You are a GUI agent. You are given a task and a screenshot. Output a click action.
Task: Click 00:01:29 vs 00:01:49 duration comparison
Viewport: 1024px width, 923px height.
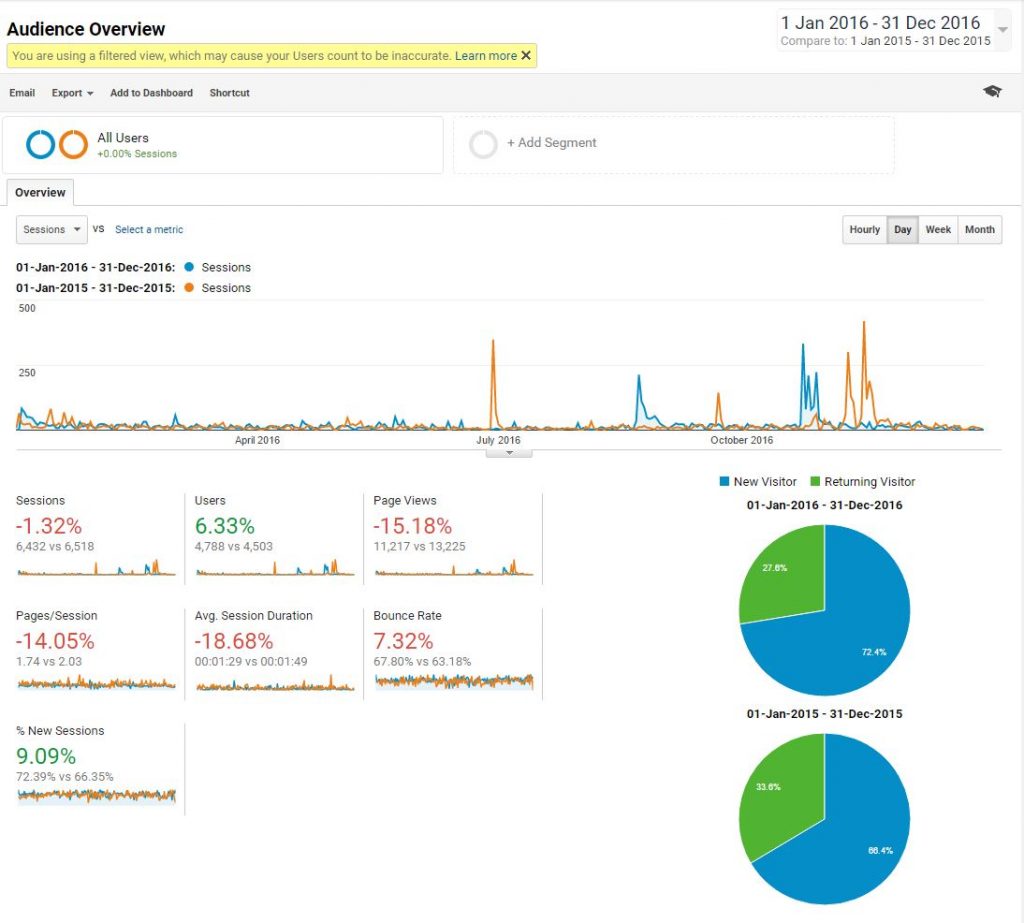[251, 661]
